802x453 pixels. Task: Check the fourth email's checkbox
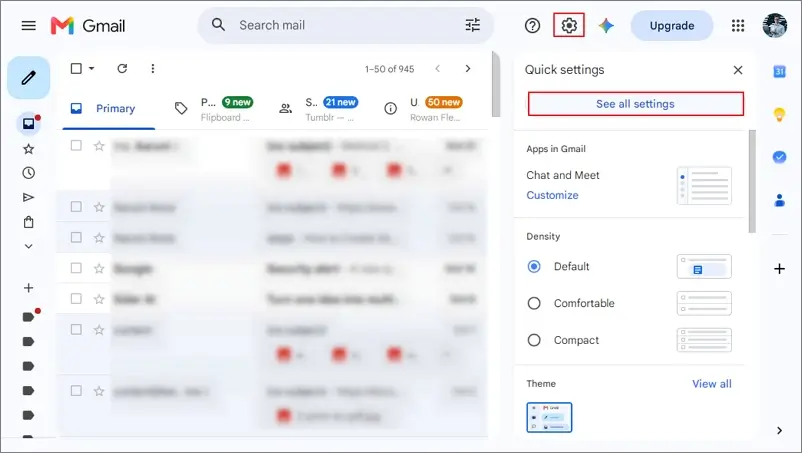tap(76, 268)
